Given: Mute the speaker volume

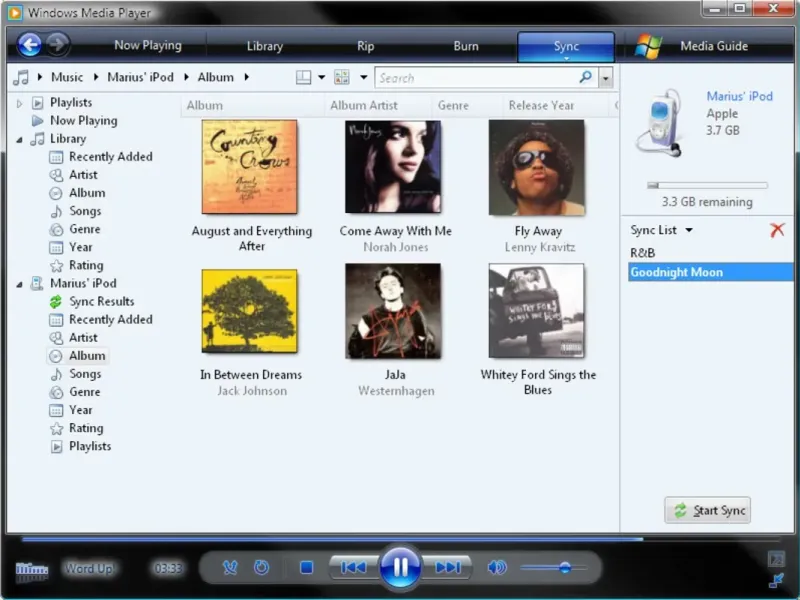Looking at the screenshot, I should tap(496, 567).
